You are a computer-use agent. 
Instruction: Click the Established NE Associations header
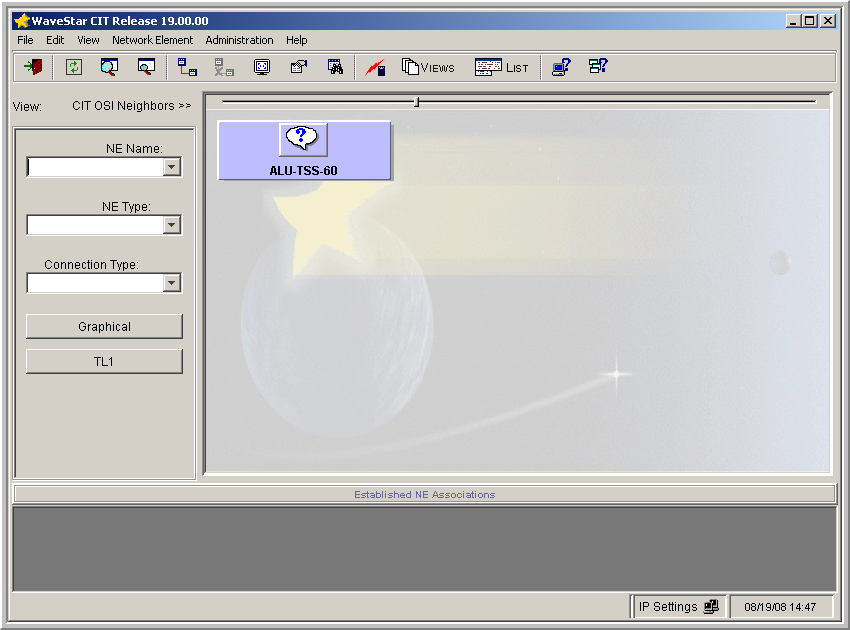[424, 494]
